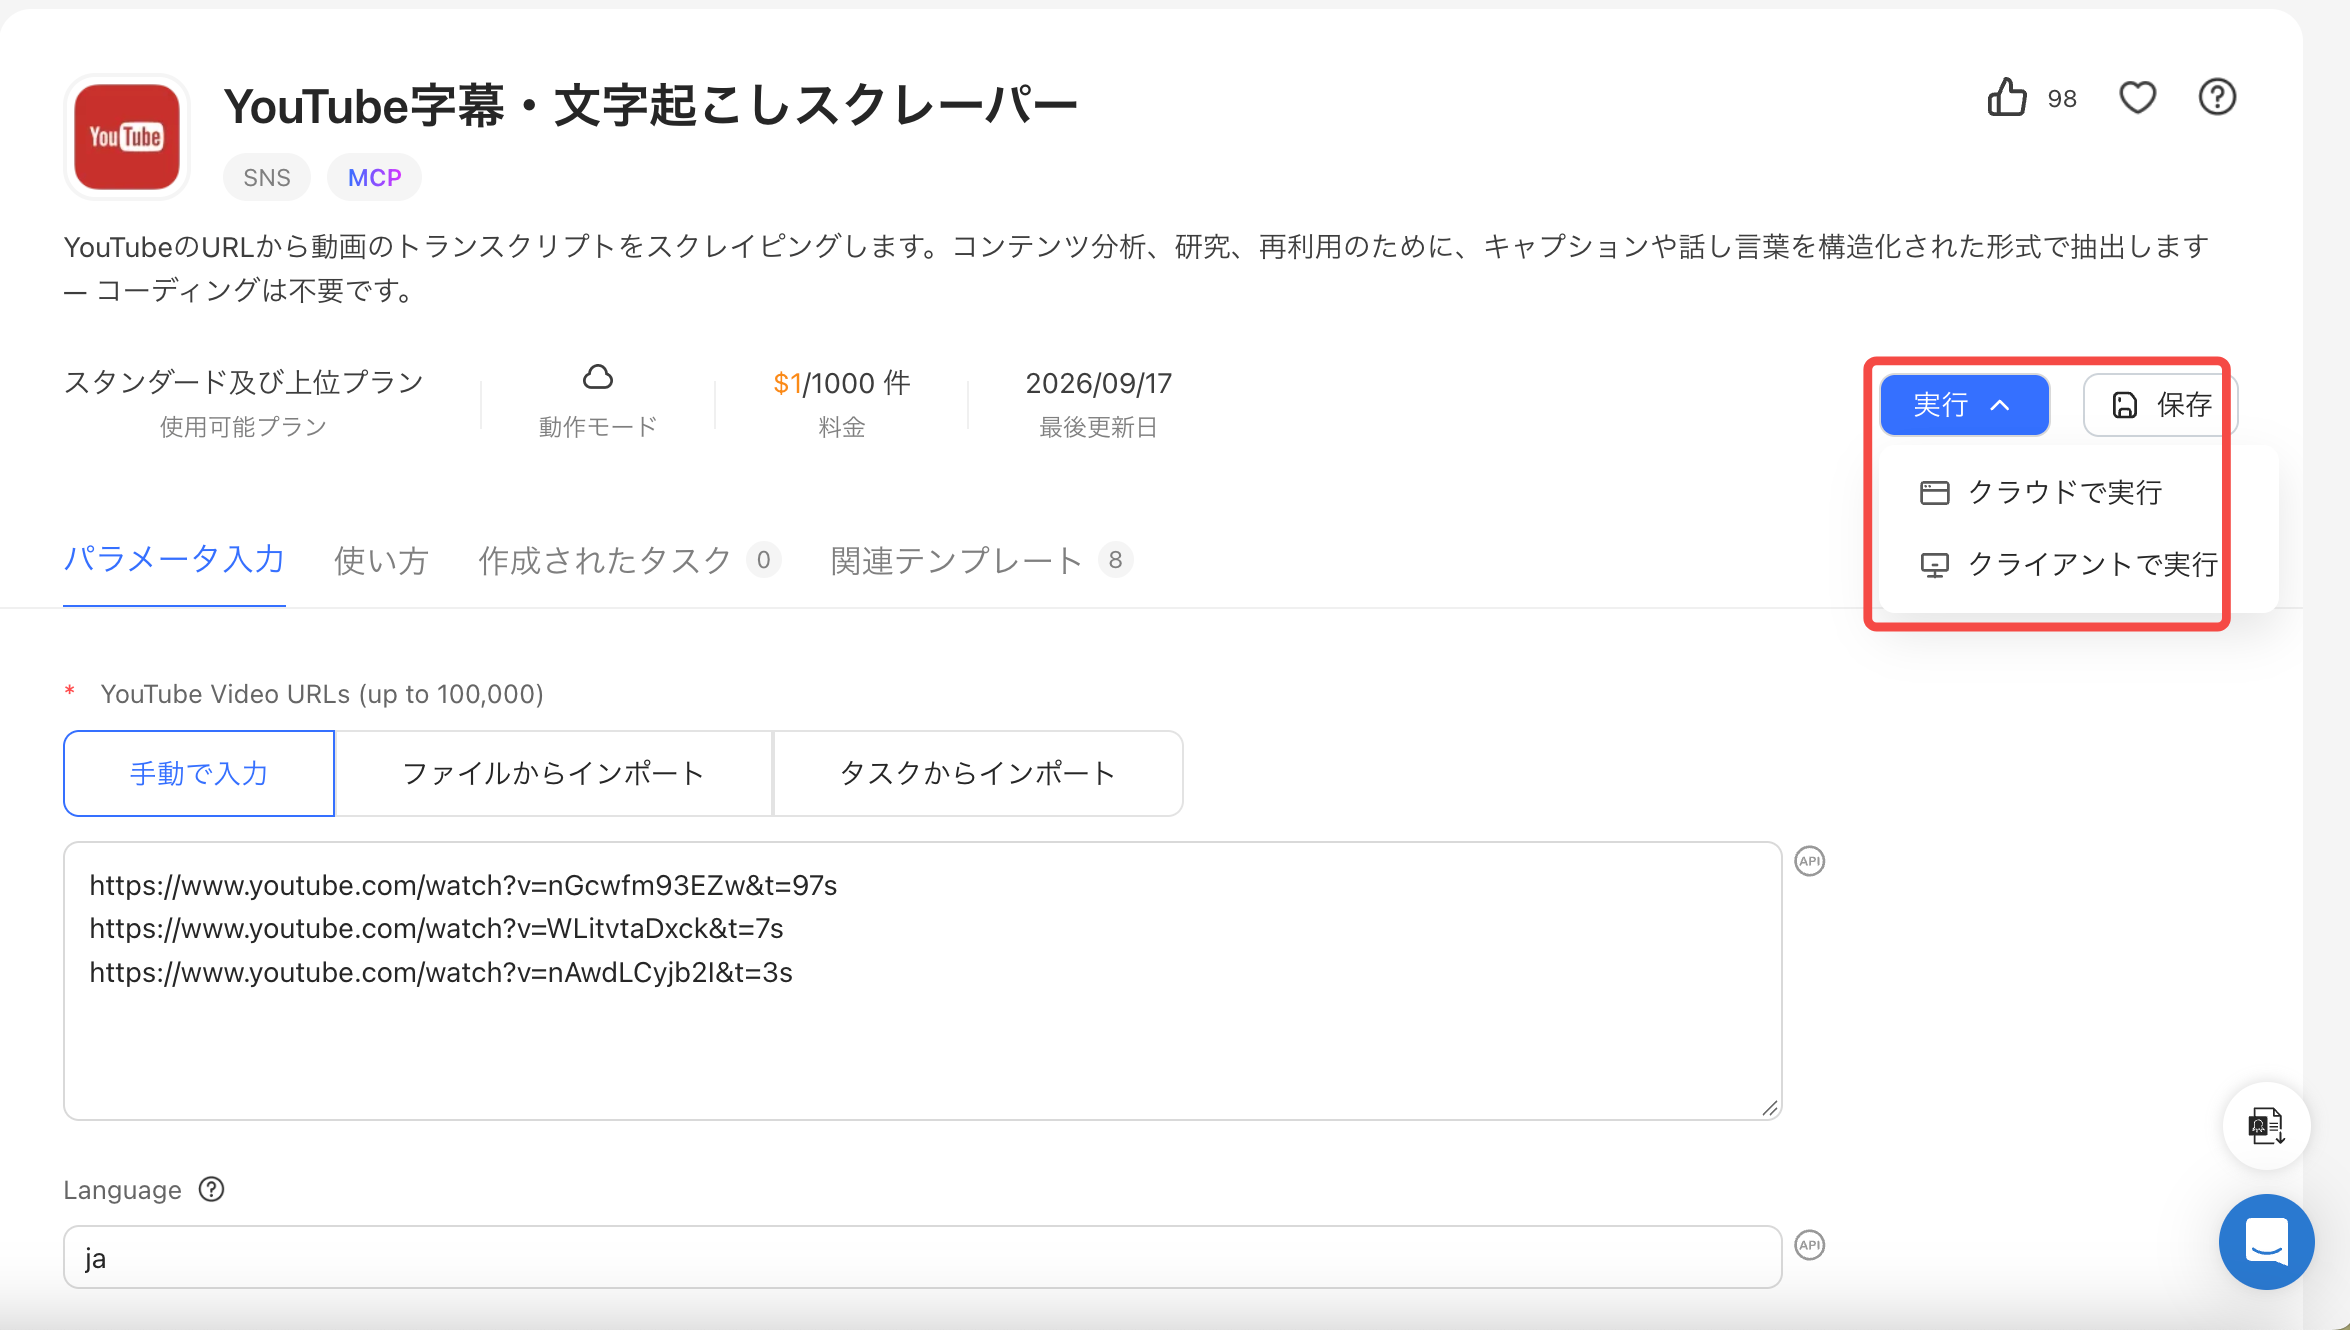
Task: Click the heart favorite icon
Action: point(2137,98)
